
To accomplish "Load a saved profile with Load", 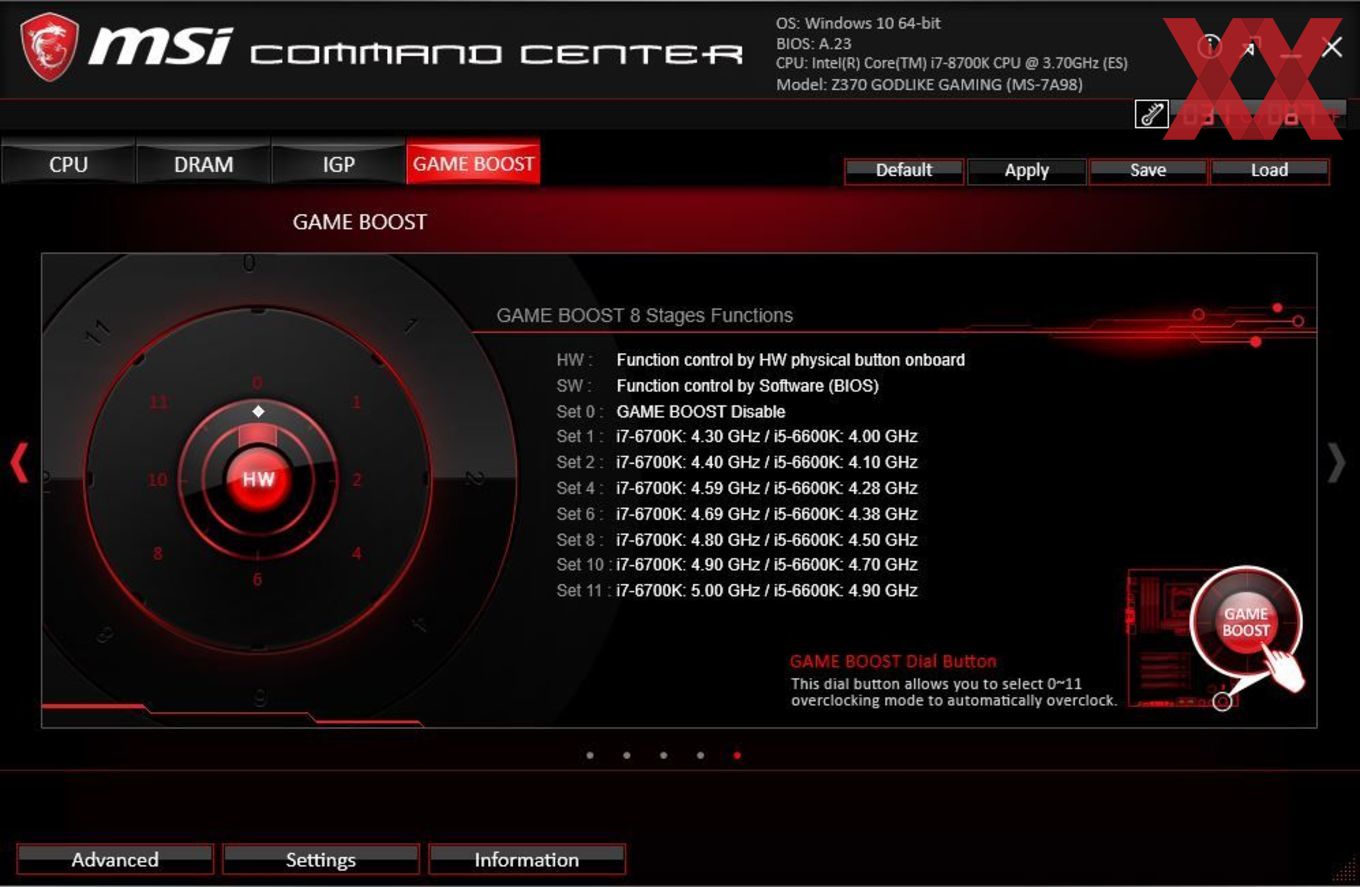I will click(x=1269, y=170).
